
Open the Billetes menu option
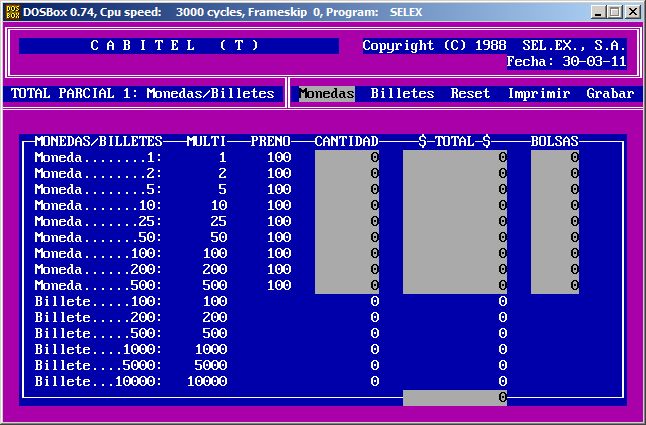tap(402, 93)
